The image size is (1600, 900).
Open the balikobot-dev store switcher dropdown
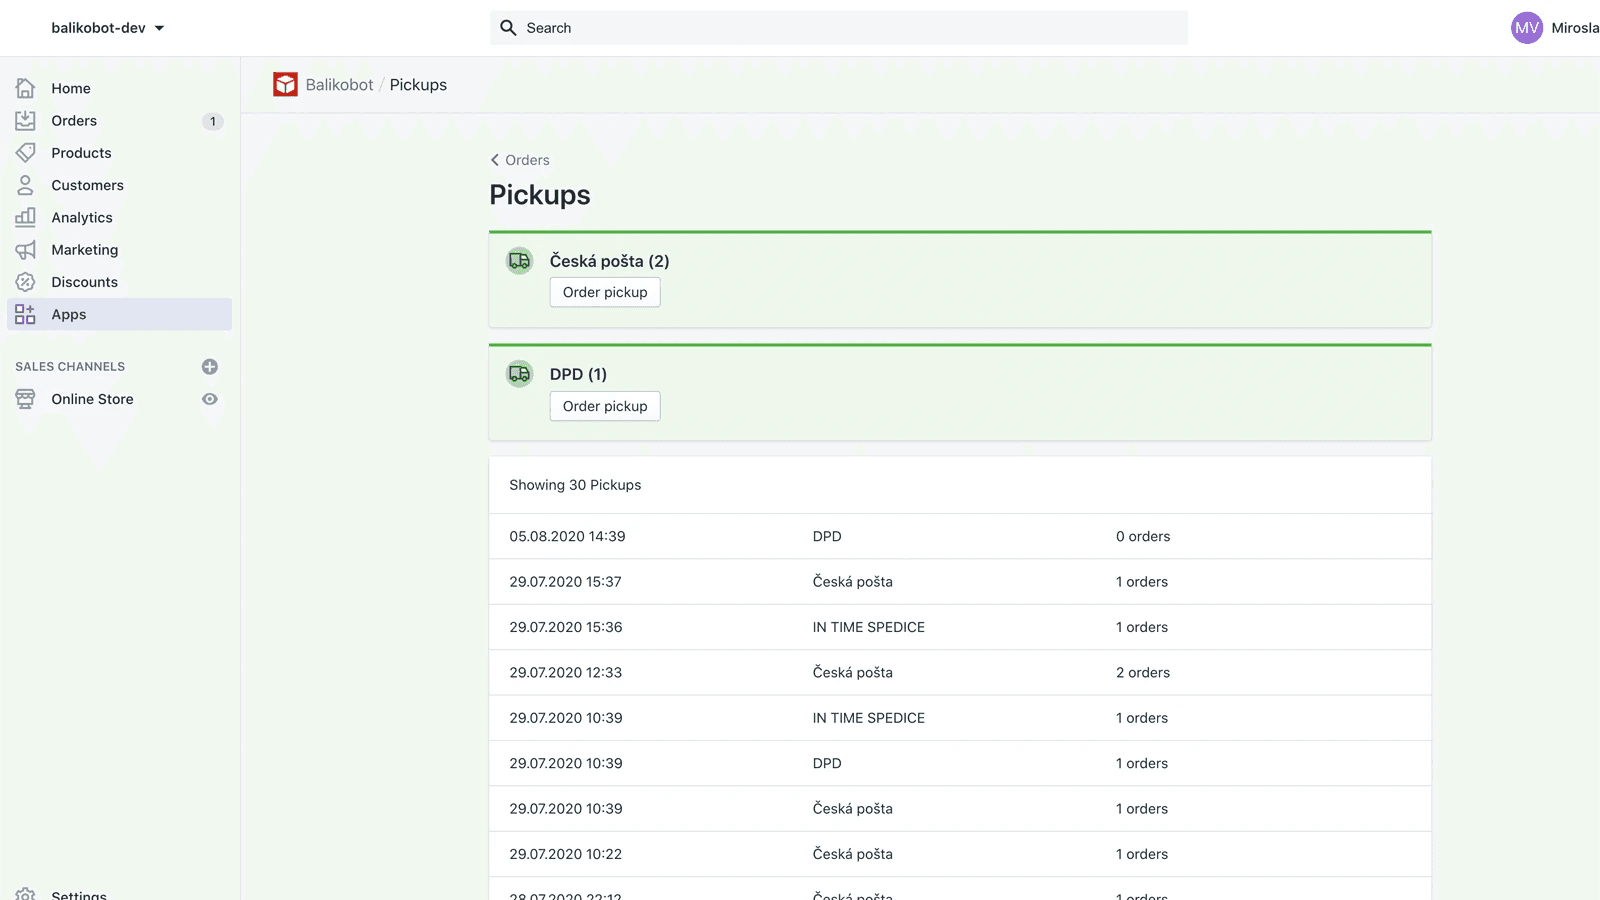pyautogui.click(x=107, y=27)
